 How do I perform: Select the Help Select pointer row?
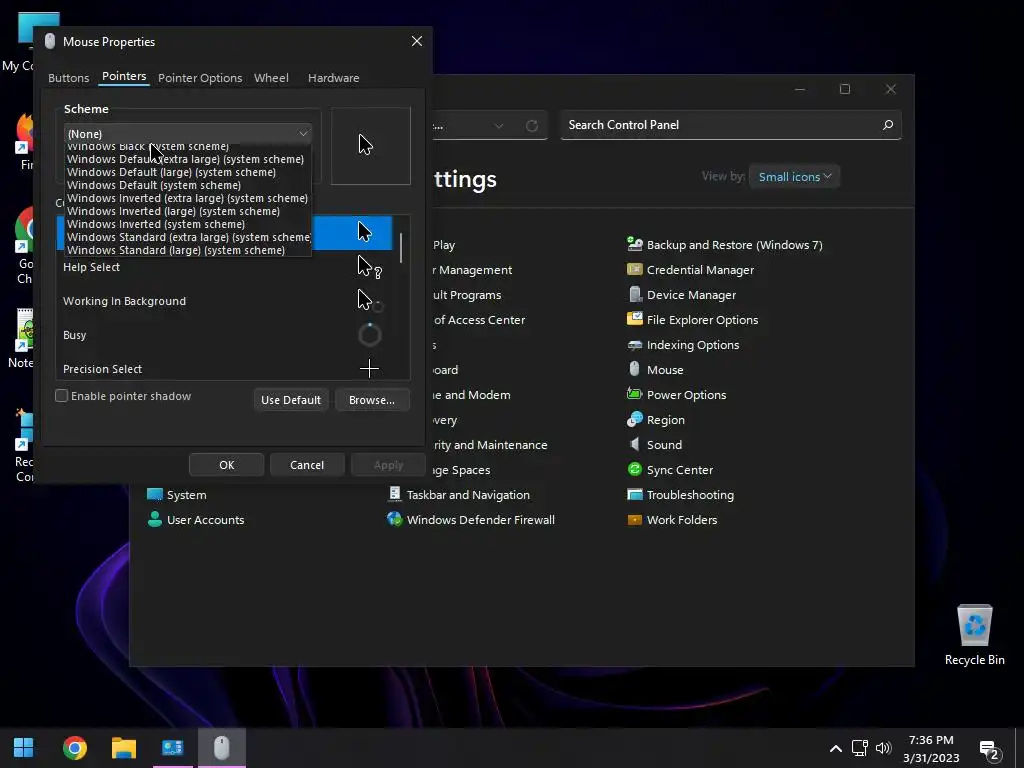click(x=224, y=267)
